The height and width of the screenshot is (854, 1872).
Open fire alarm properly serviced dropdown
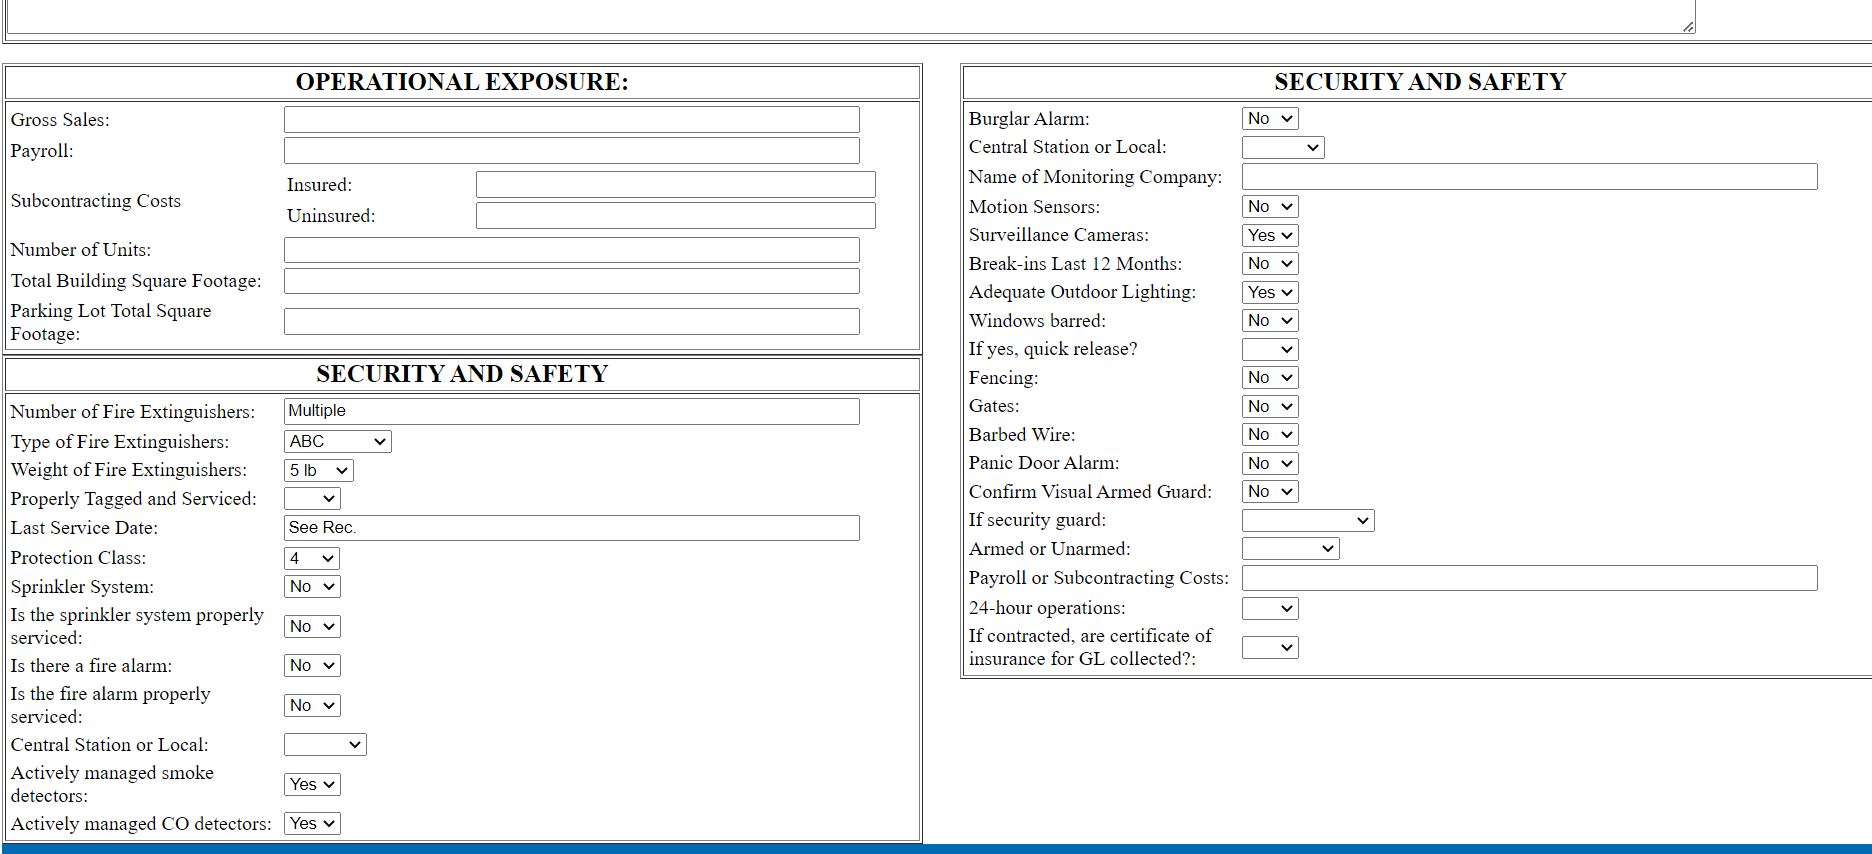click(x=312, y=705)
